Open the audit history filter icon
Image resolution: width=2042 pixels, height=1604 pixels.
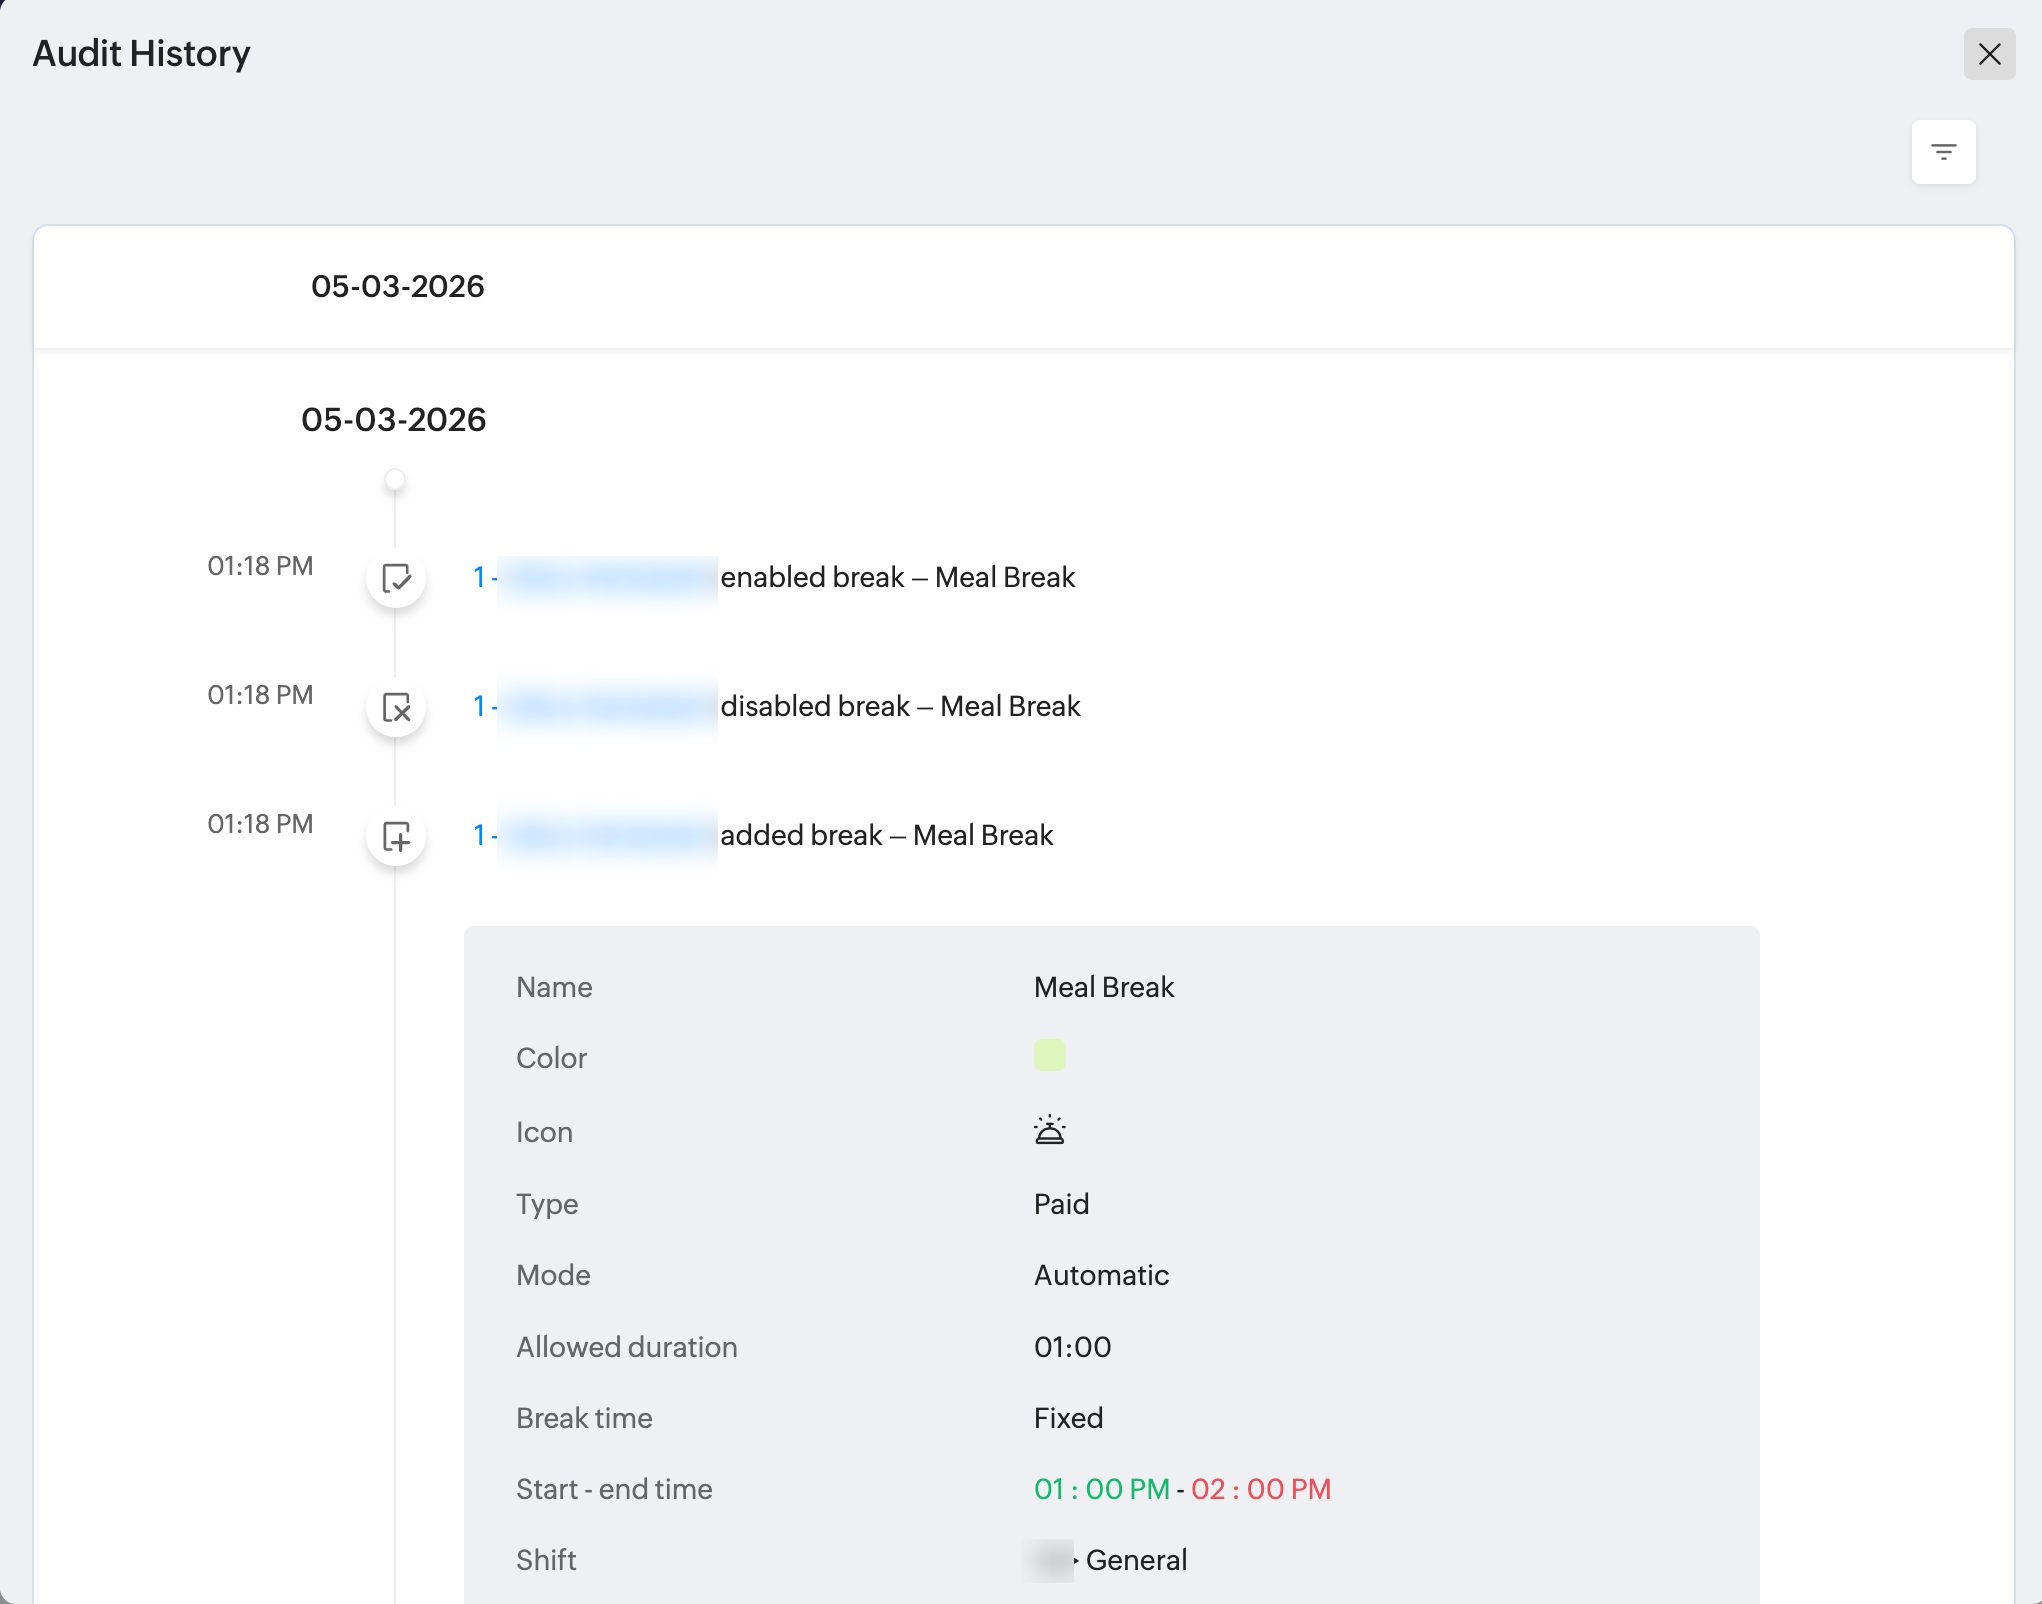point(1943,152)
